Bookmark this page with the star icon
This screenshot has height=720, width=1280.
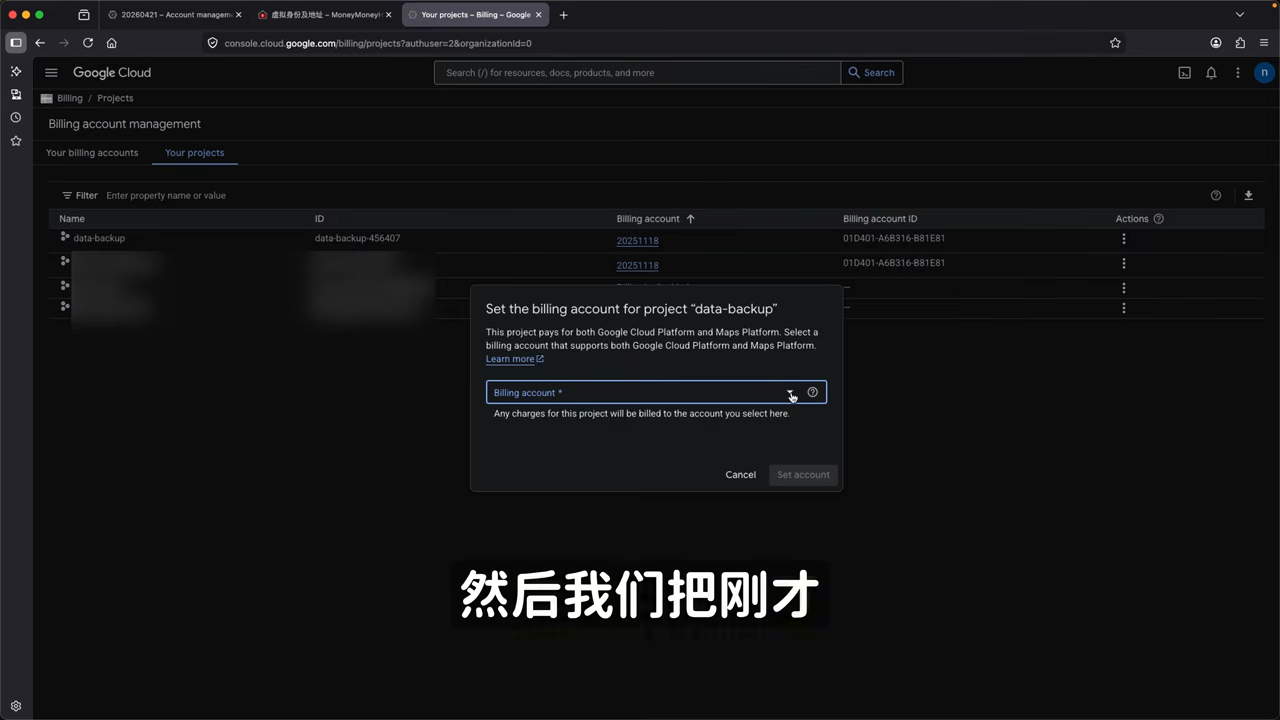point(1115,43)
